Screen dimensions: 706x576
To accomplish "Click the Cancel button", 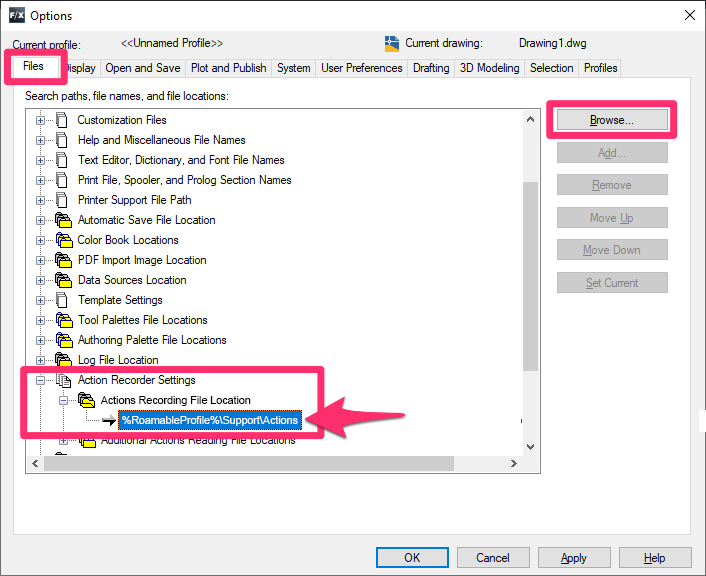I will tap(493, 558).
